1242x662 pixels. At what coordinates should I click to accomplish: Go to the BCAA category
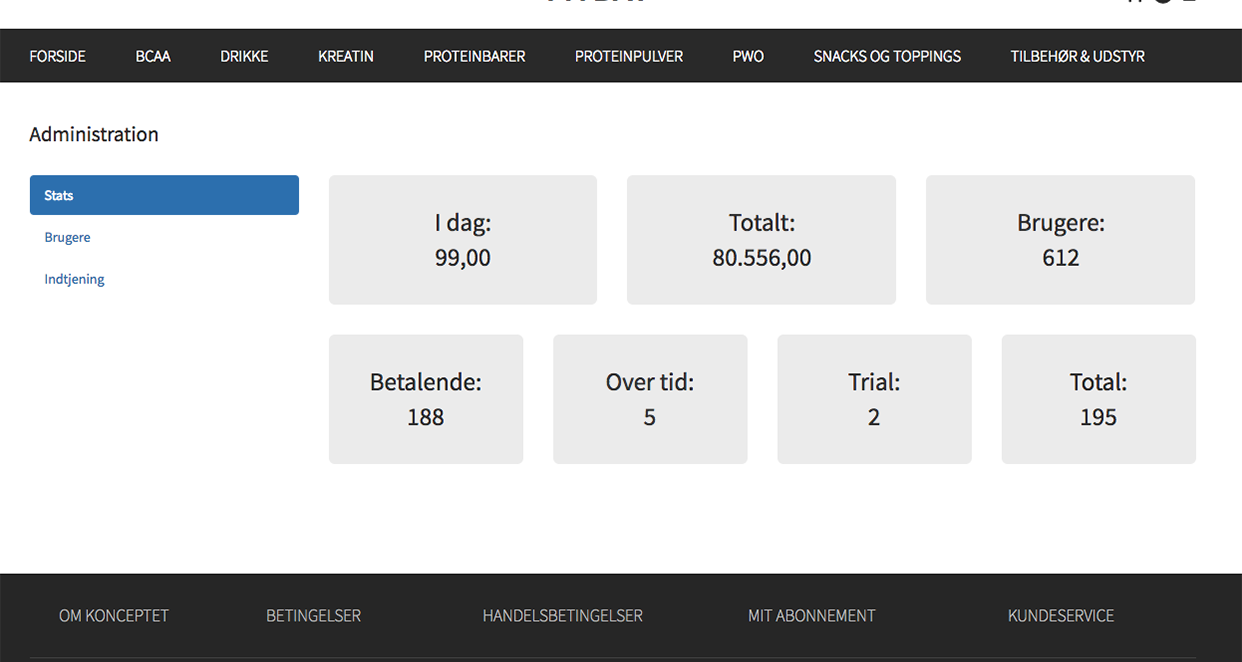click(x=153, y=56)
